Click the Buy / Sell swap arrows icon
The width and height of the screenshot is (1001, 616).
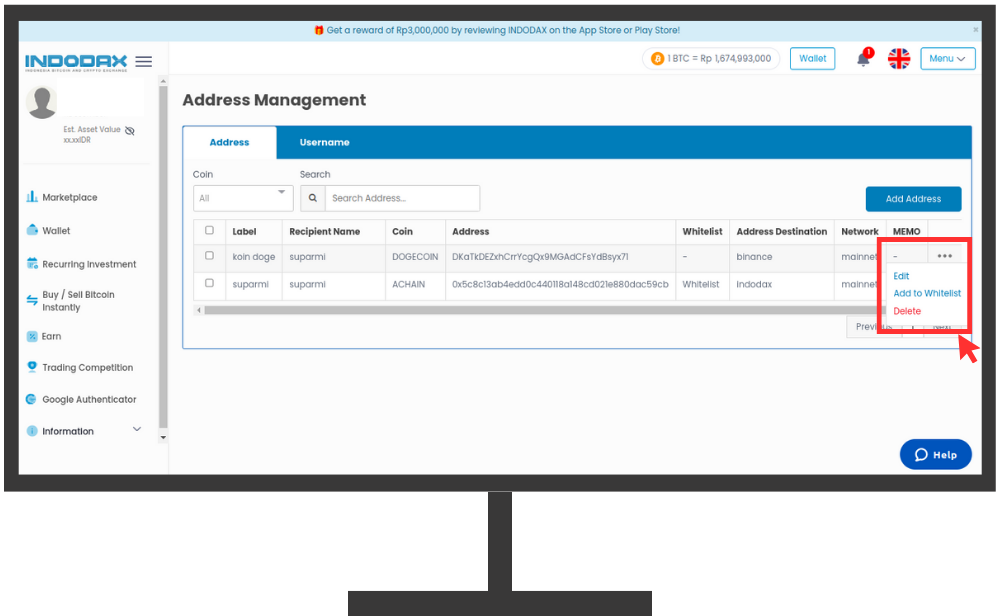32,300
